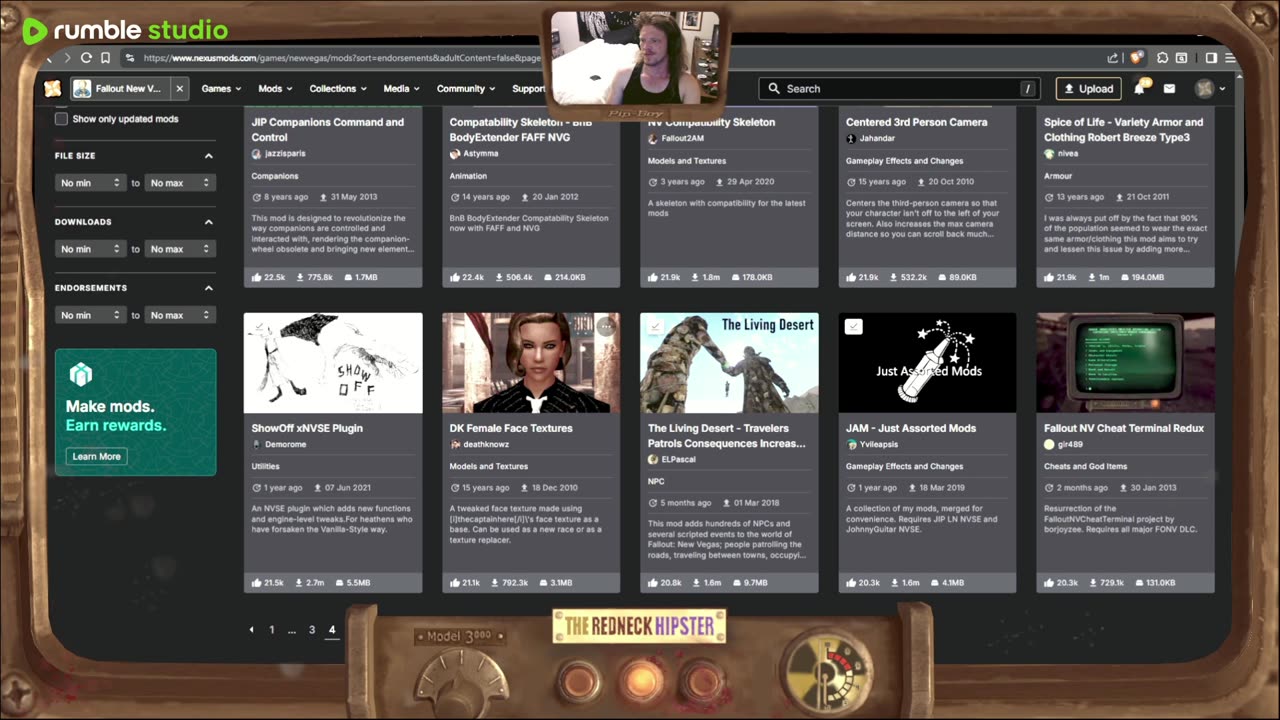Viewport: 1280px width, 720px height.
Task: Click the ellipsis between pages 1 and 3
Action: (x=292, y=631)
